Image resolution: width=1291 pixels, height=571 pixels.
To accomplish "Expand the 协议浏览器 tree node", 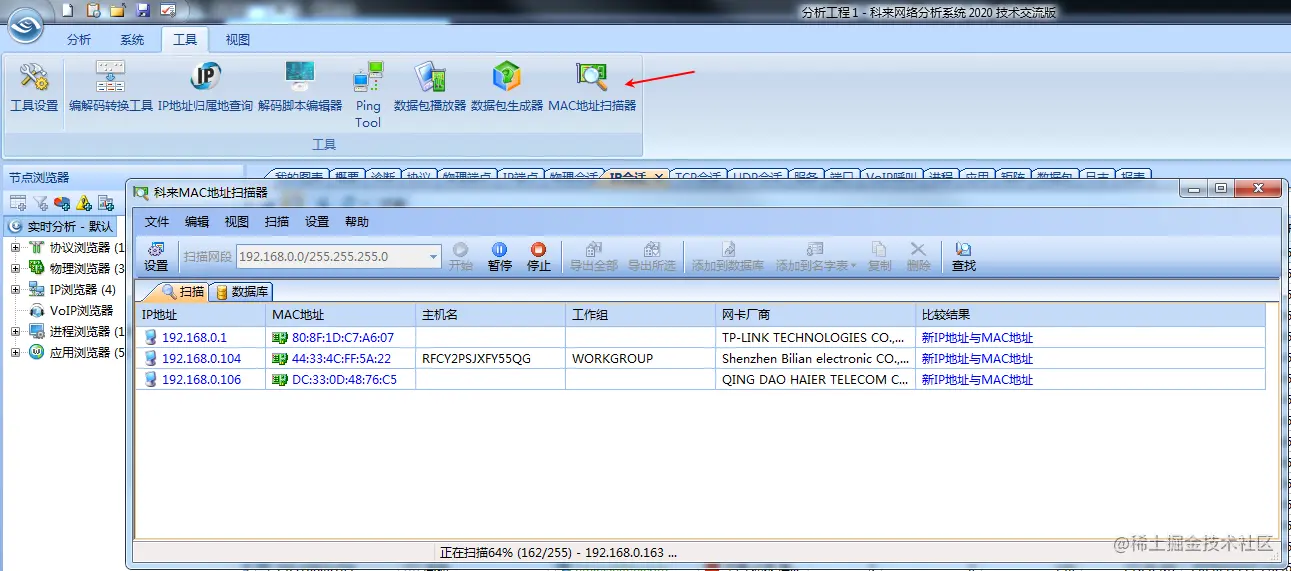I will [15, 247].
